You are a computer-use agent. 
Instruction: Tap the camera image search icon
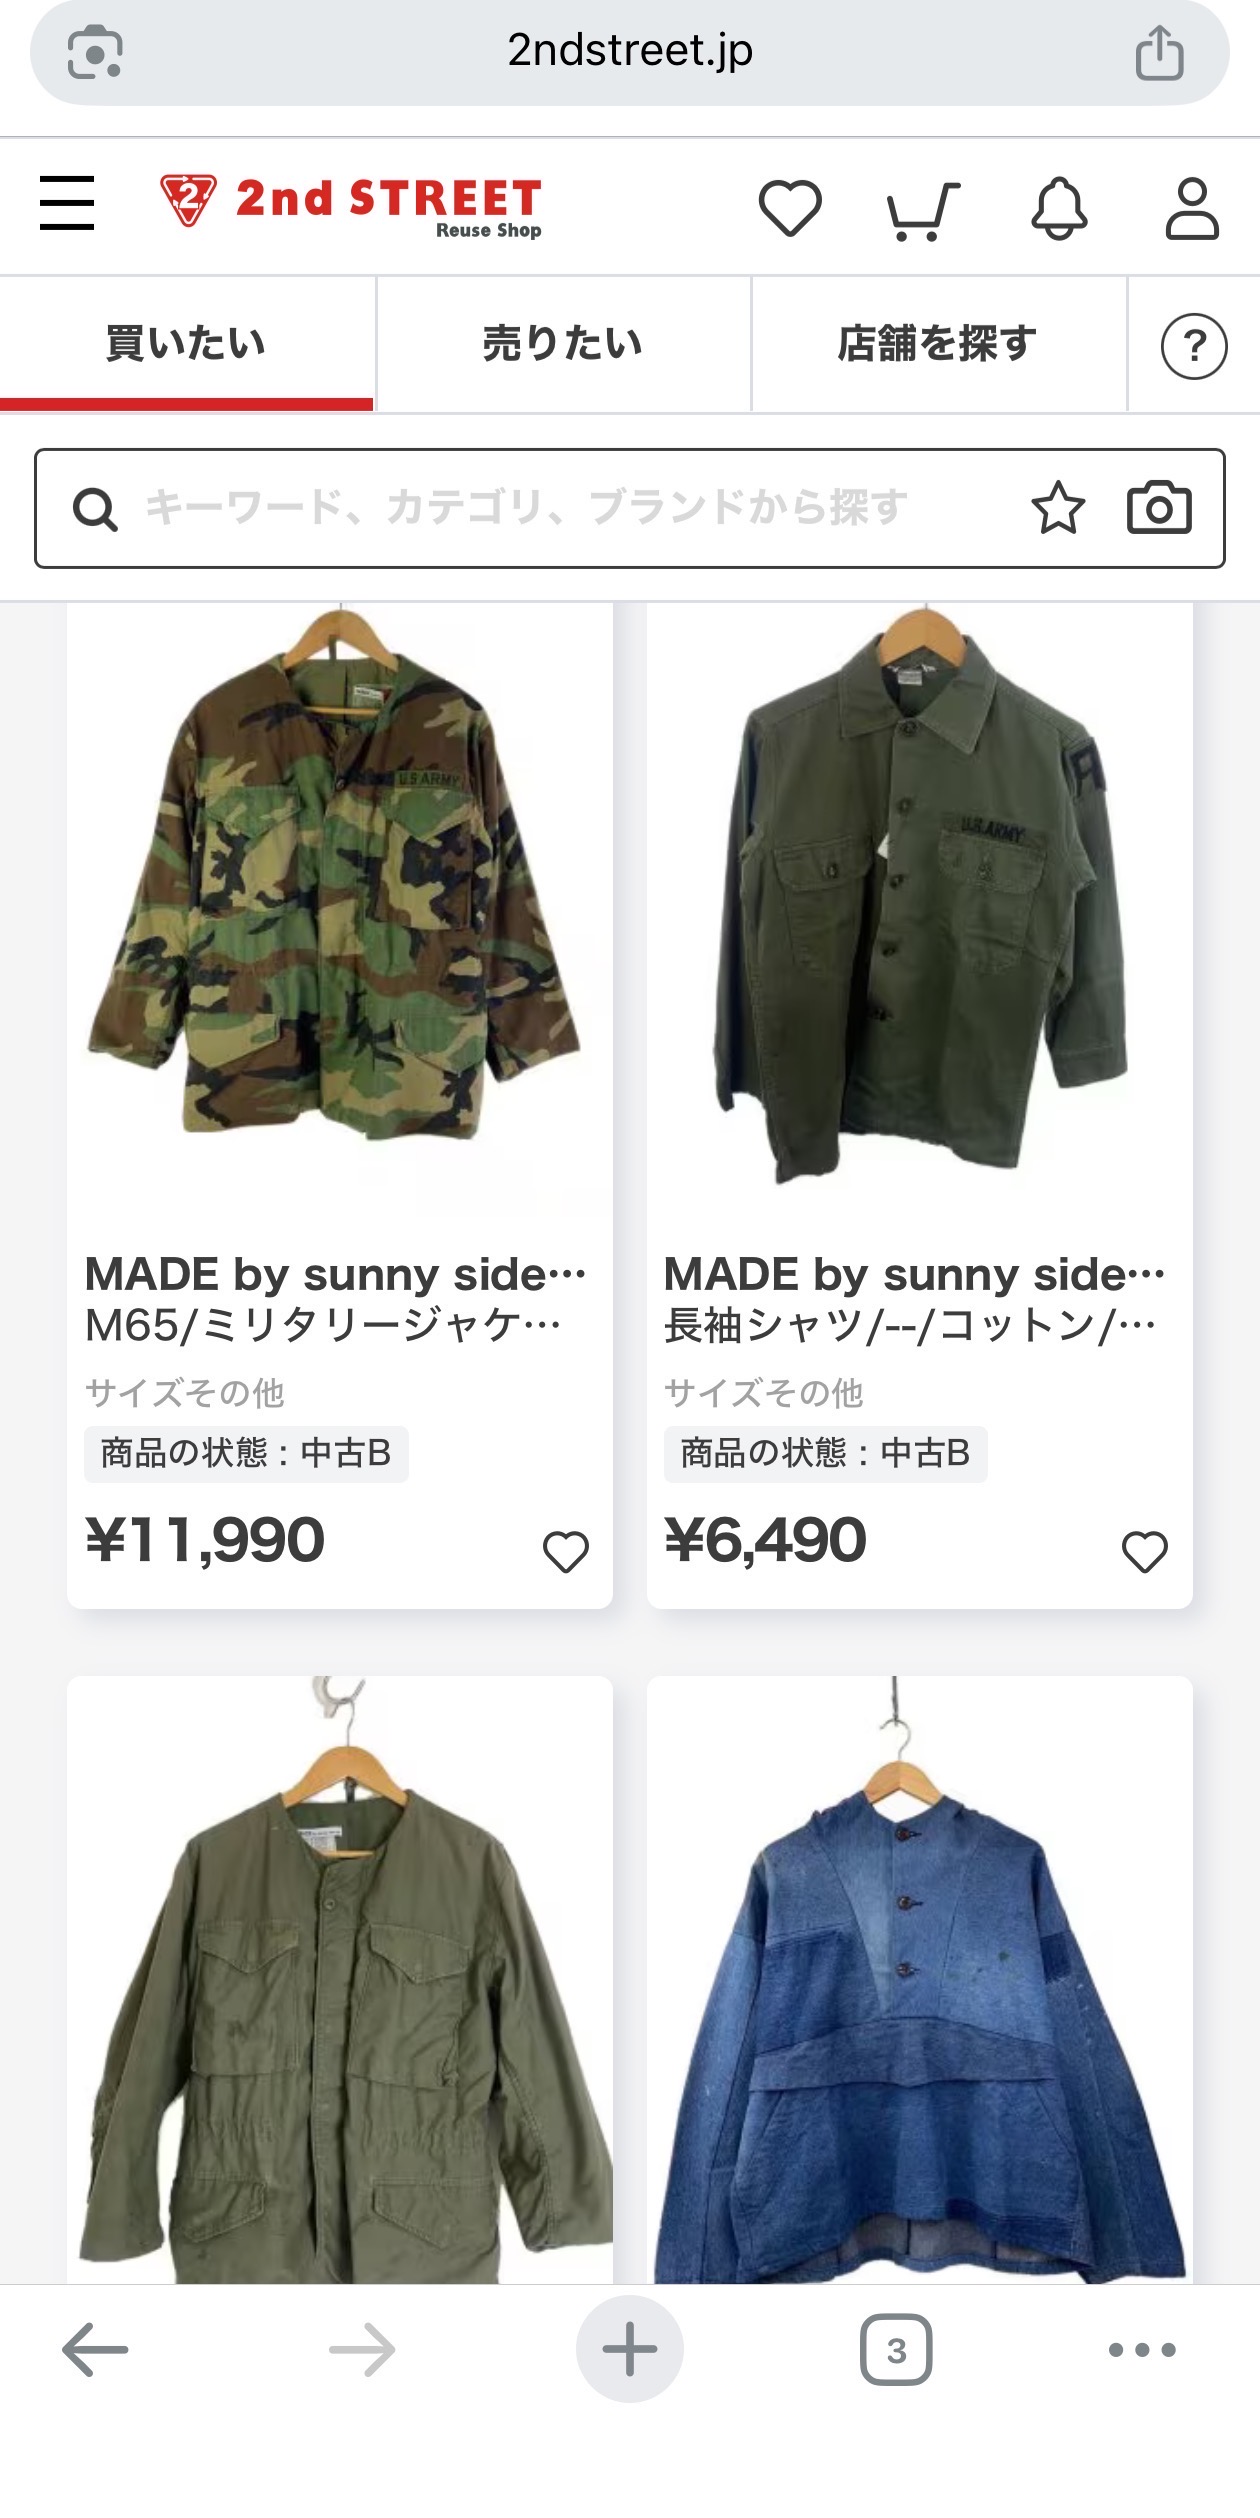click(1159, 508)
